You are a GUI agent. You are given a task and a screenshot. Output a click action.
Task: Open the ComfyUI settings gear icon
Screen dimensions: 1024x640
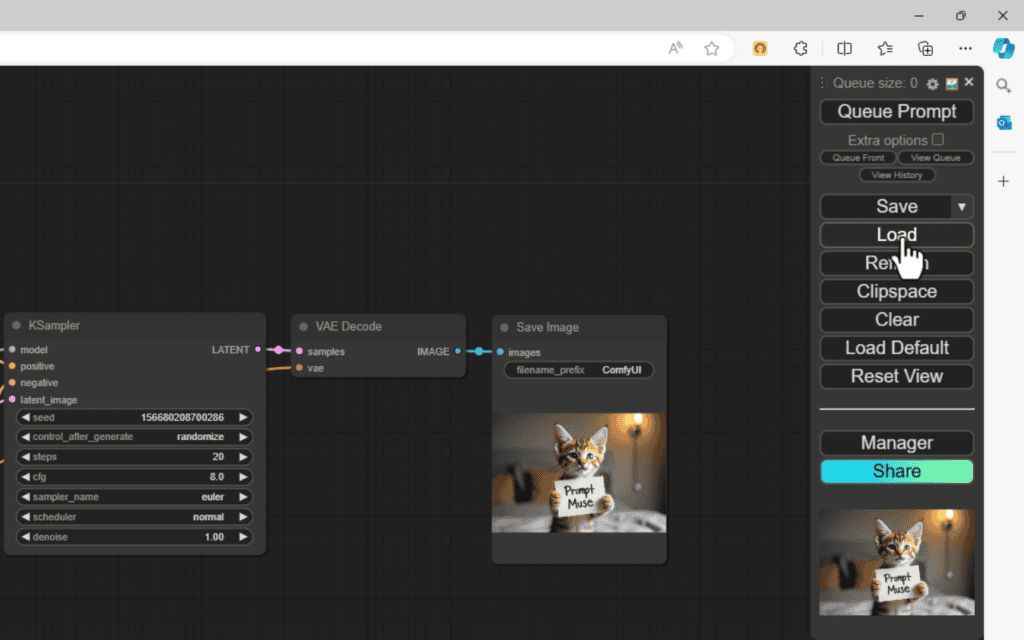(932, 83)
